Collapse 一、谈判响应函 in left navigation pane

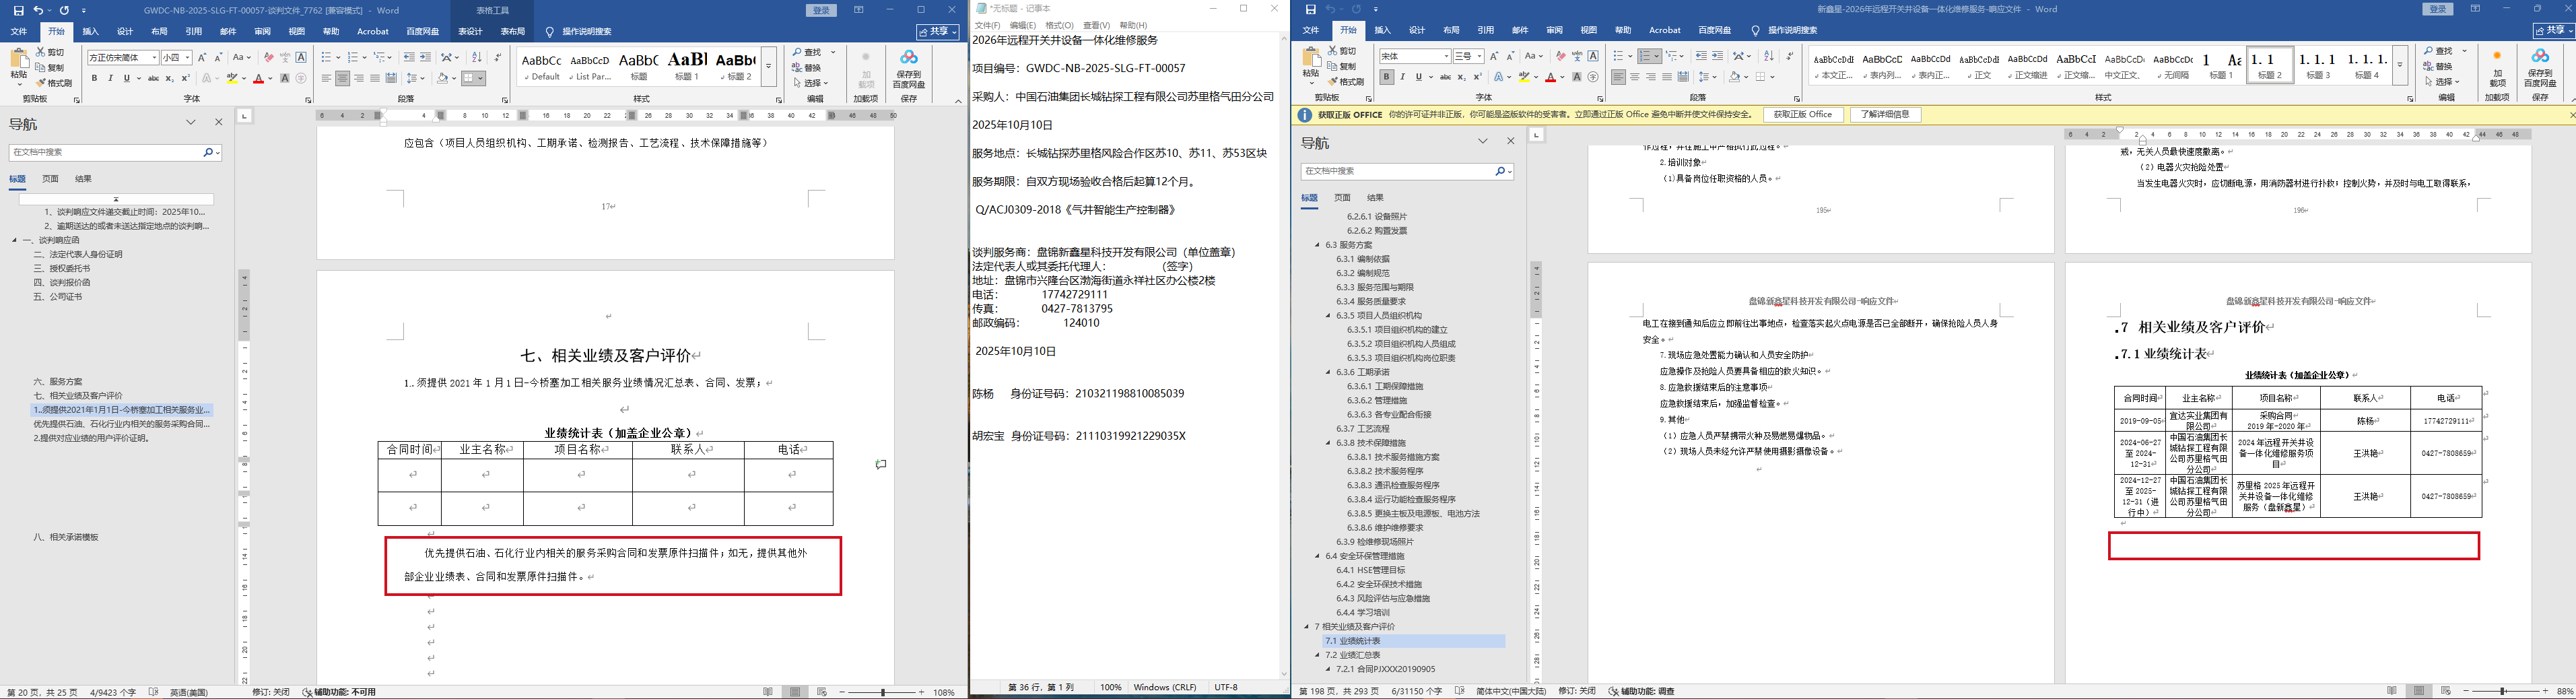15,240
